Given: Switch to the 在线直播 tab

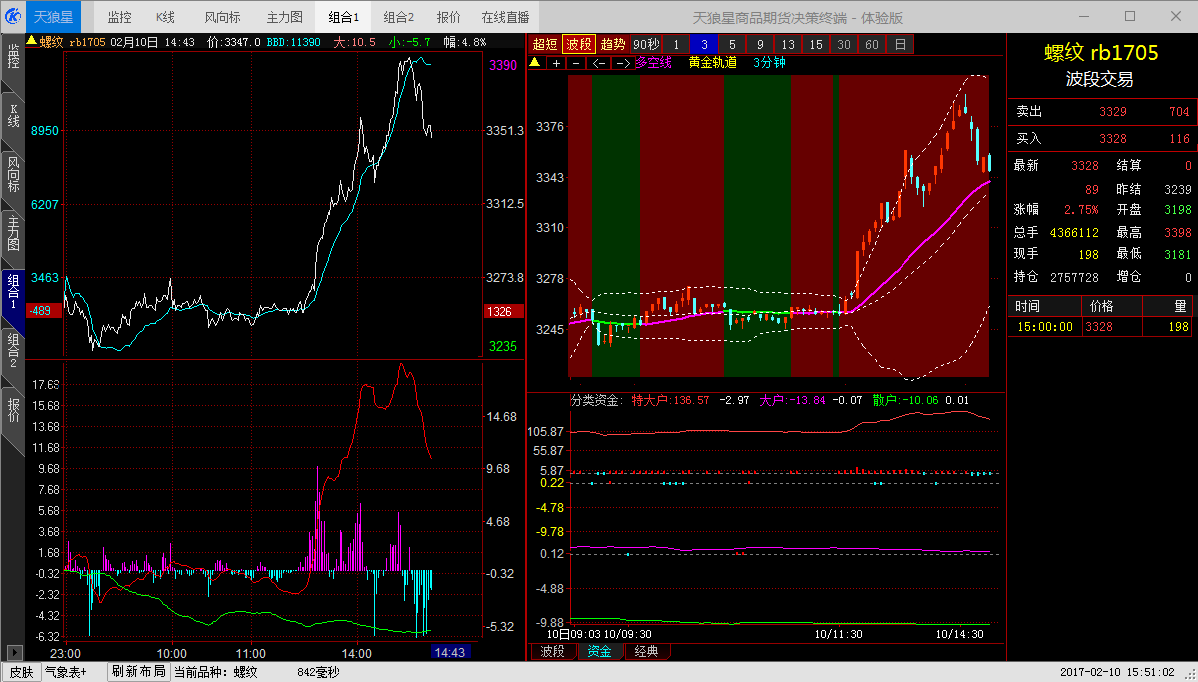Looking at the screenshot, I should pos(505,17).
